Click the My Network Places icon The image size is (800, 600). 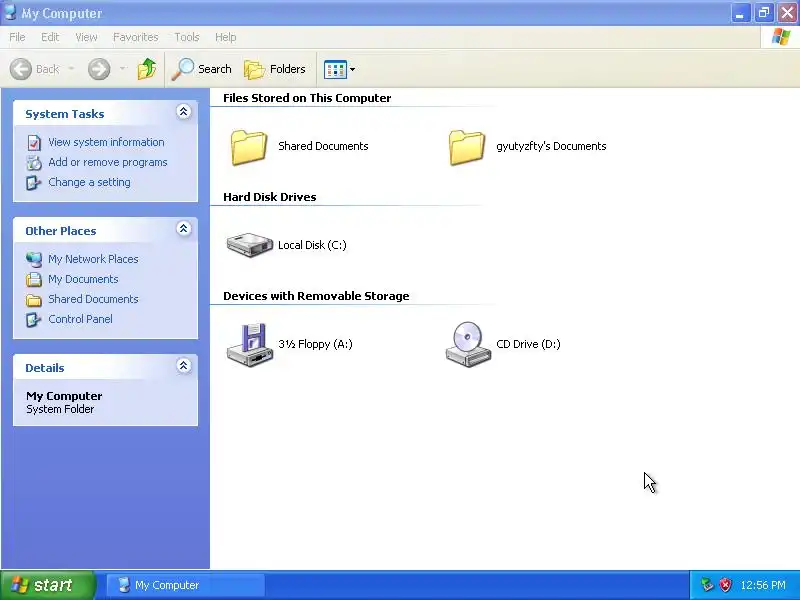point(34,259)
